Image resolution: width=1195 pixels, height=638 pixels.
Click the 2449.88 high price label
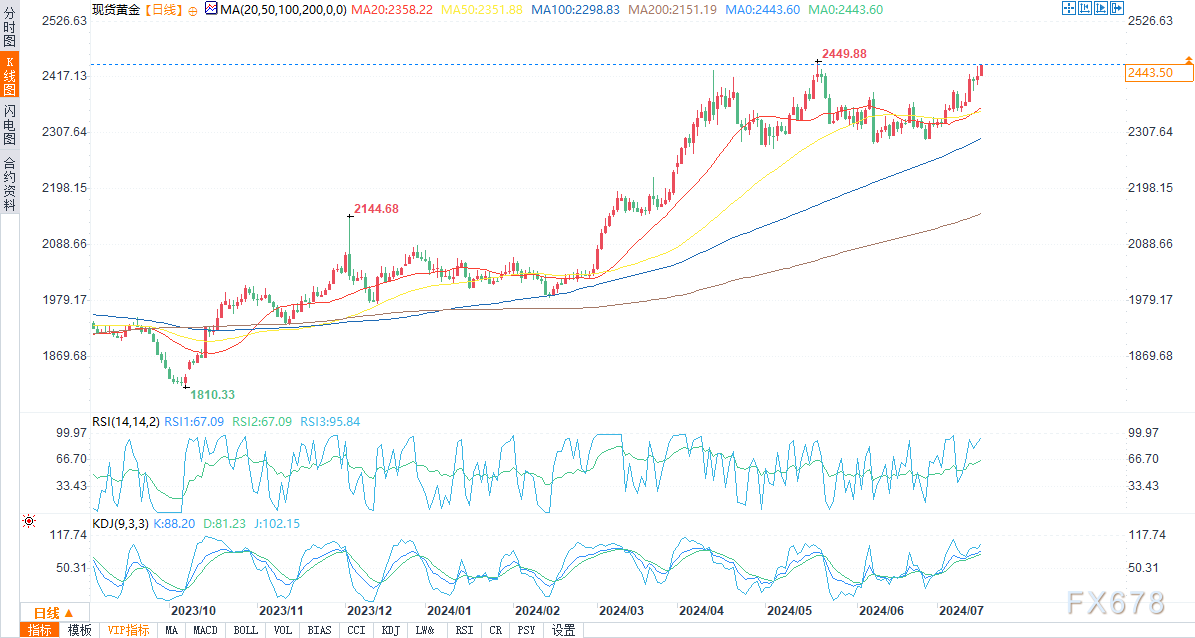point(844,53)
